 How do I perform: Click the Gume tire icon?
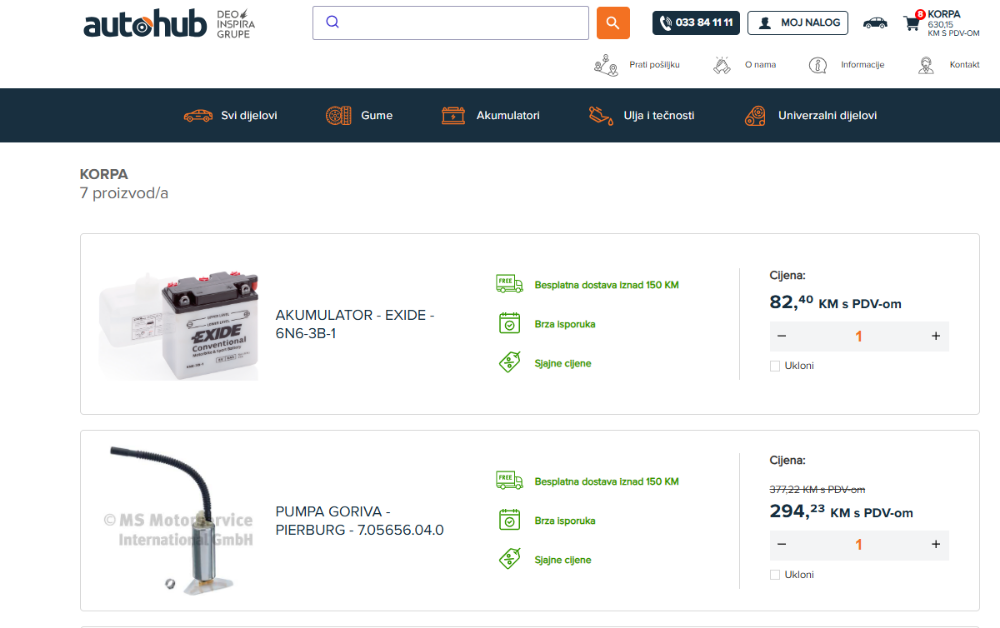[x=339, y=115]
